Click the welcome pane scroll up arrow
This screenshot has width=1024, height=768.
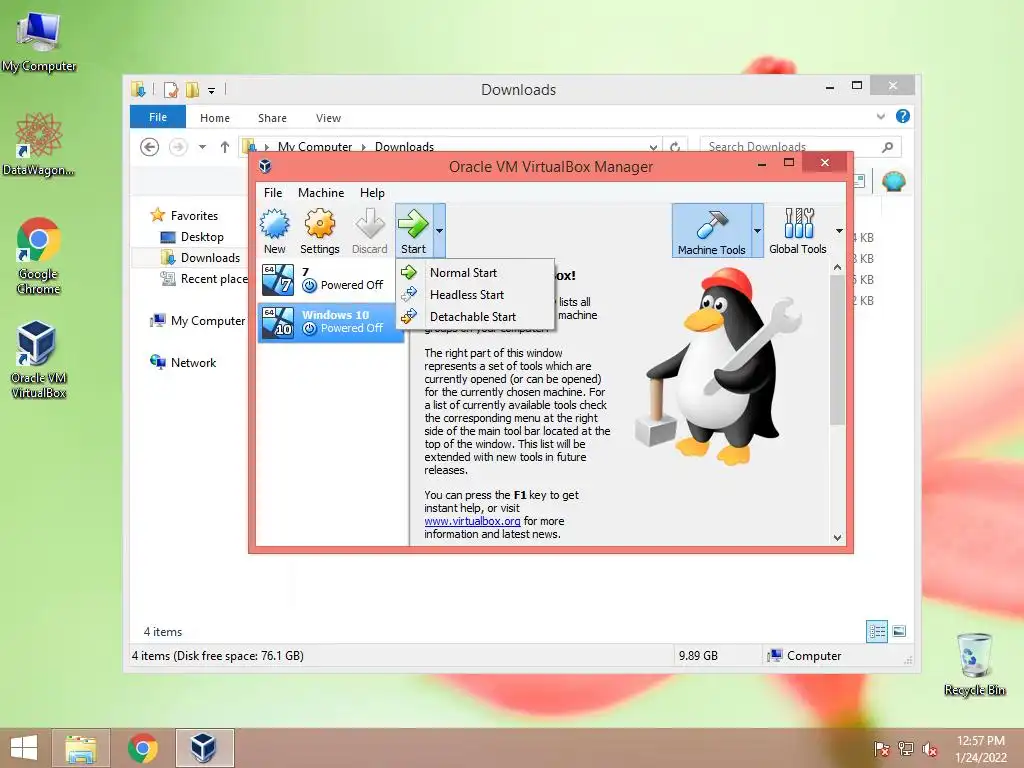tap(837, 268)
